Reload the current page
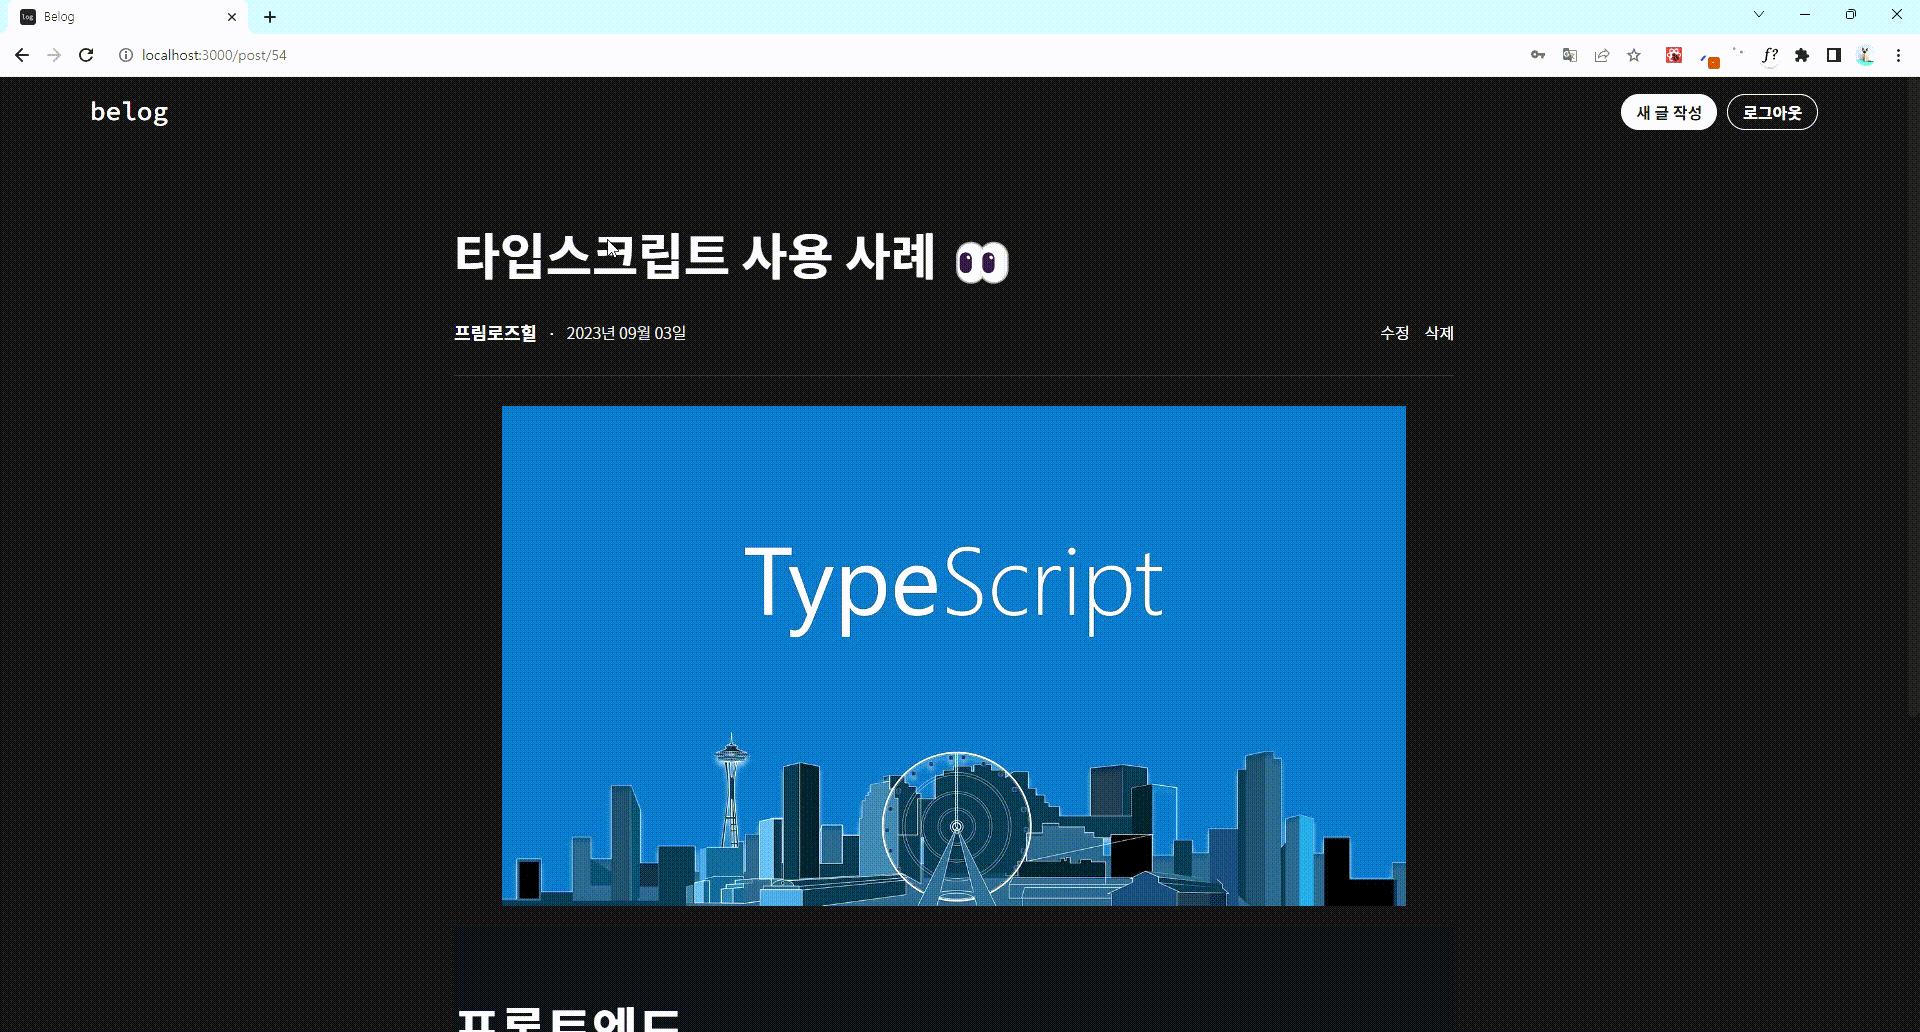The width and height of the screenshot is (1920, 1032). point(86,55)
